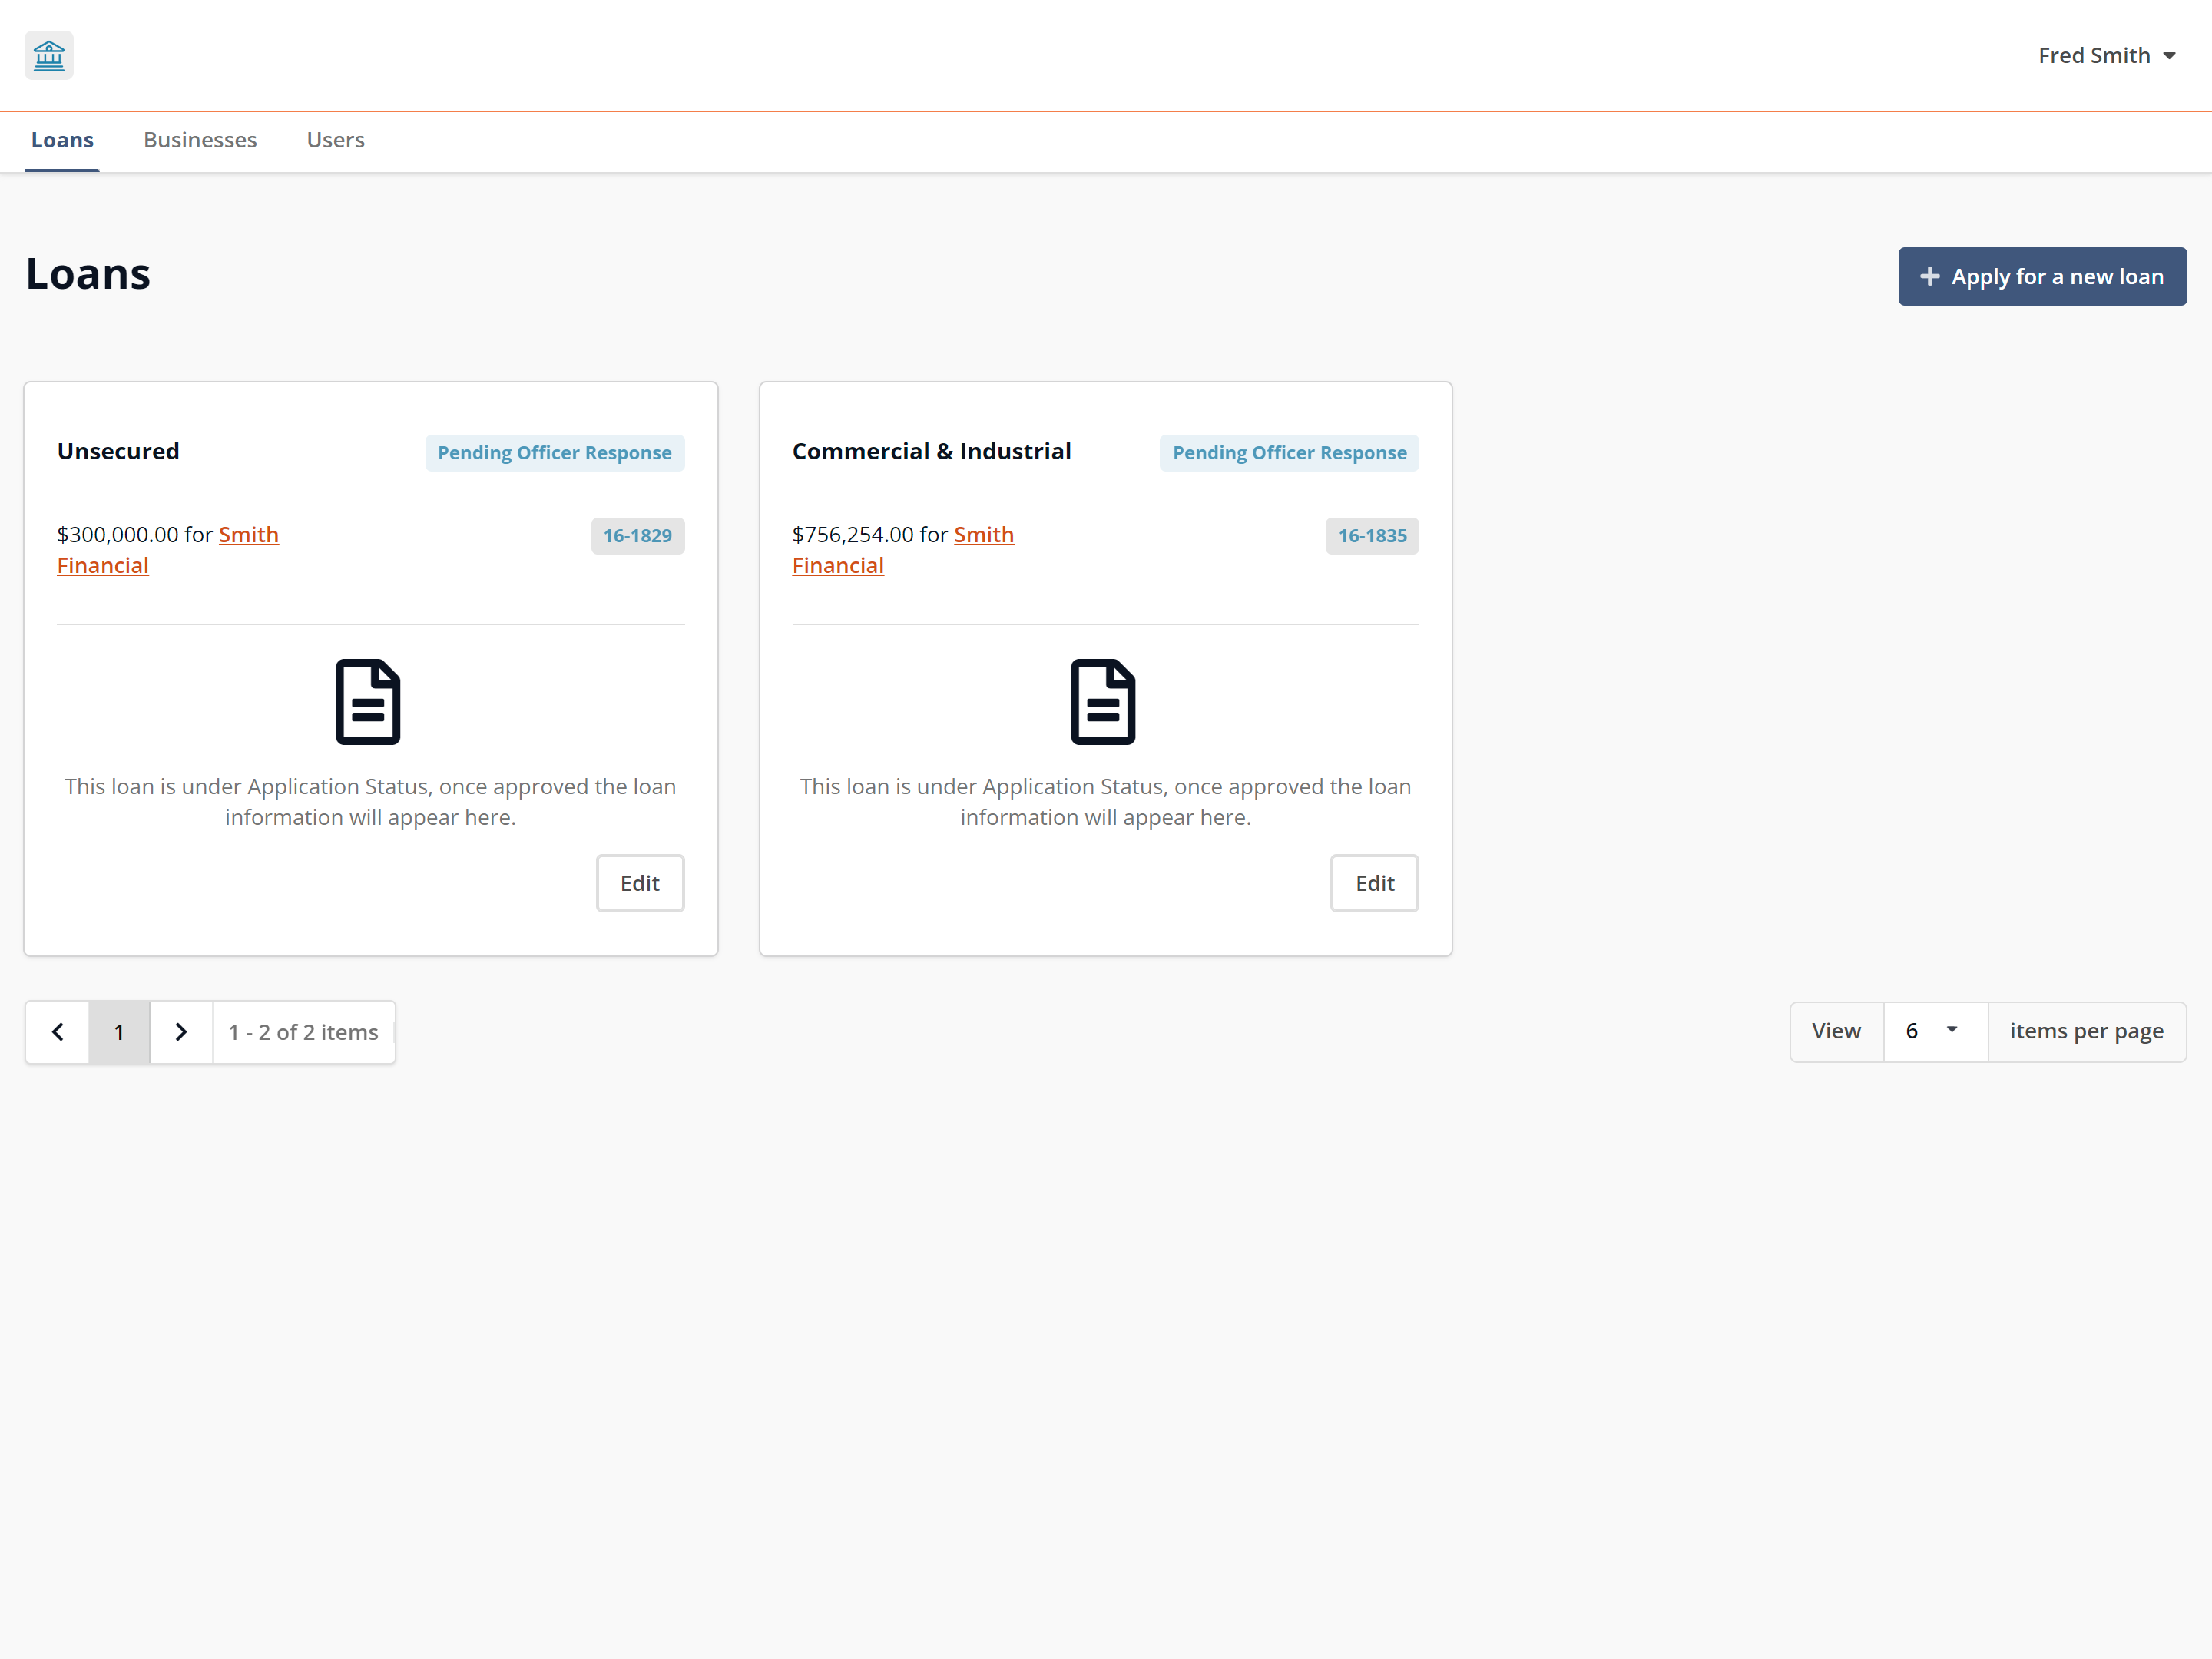2212x1659 pixels.
Task: Click the Pending Officer Response badge on Unsecured loan
Action: [554, 452]
